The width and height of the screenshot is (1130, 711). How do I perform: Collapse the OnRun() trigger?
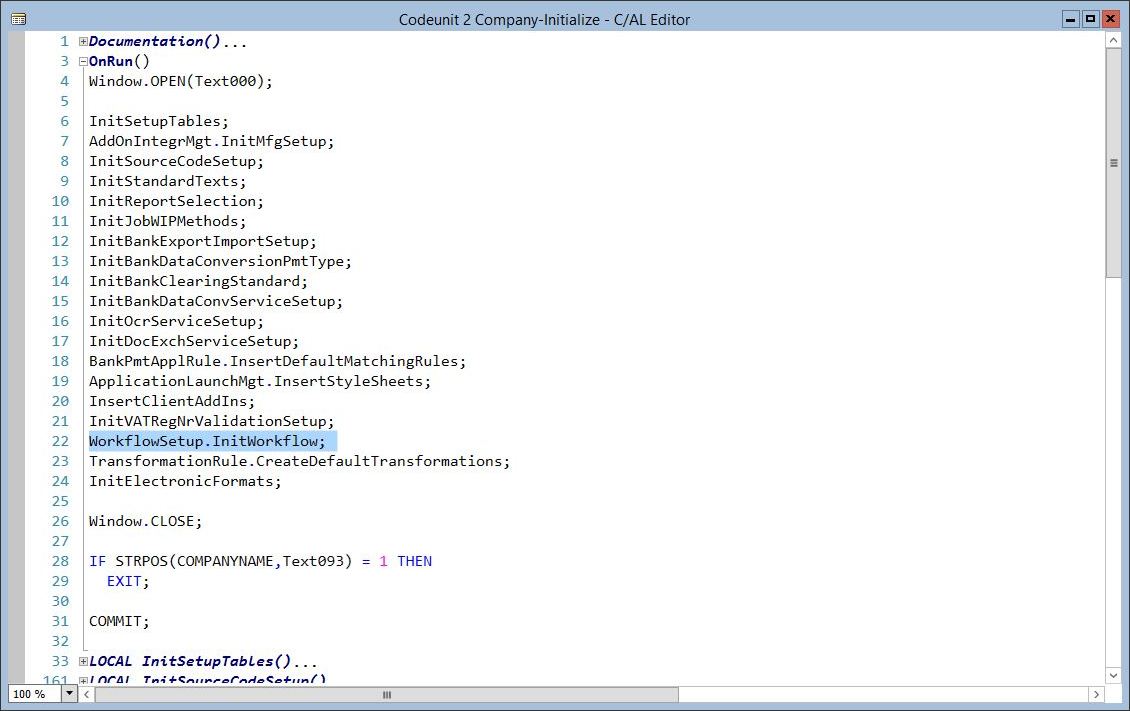tap(83, 62)
